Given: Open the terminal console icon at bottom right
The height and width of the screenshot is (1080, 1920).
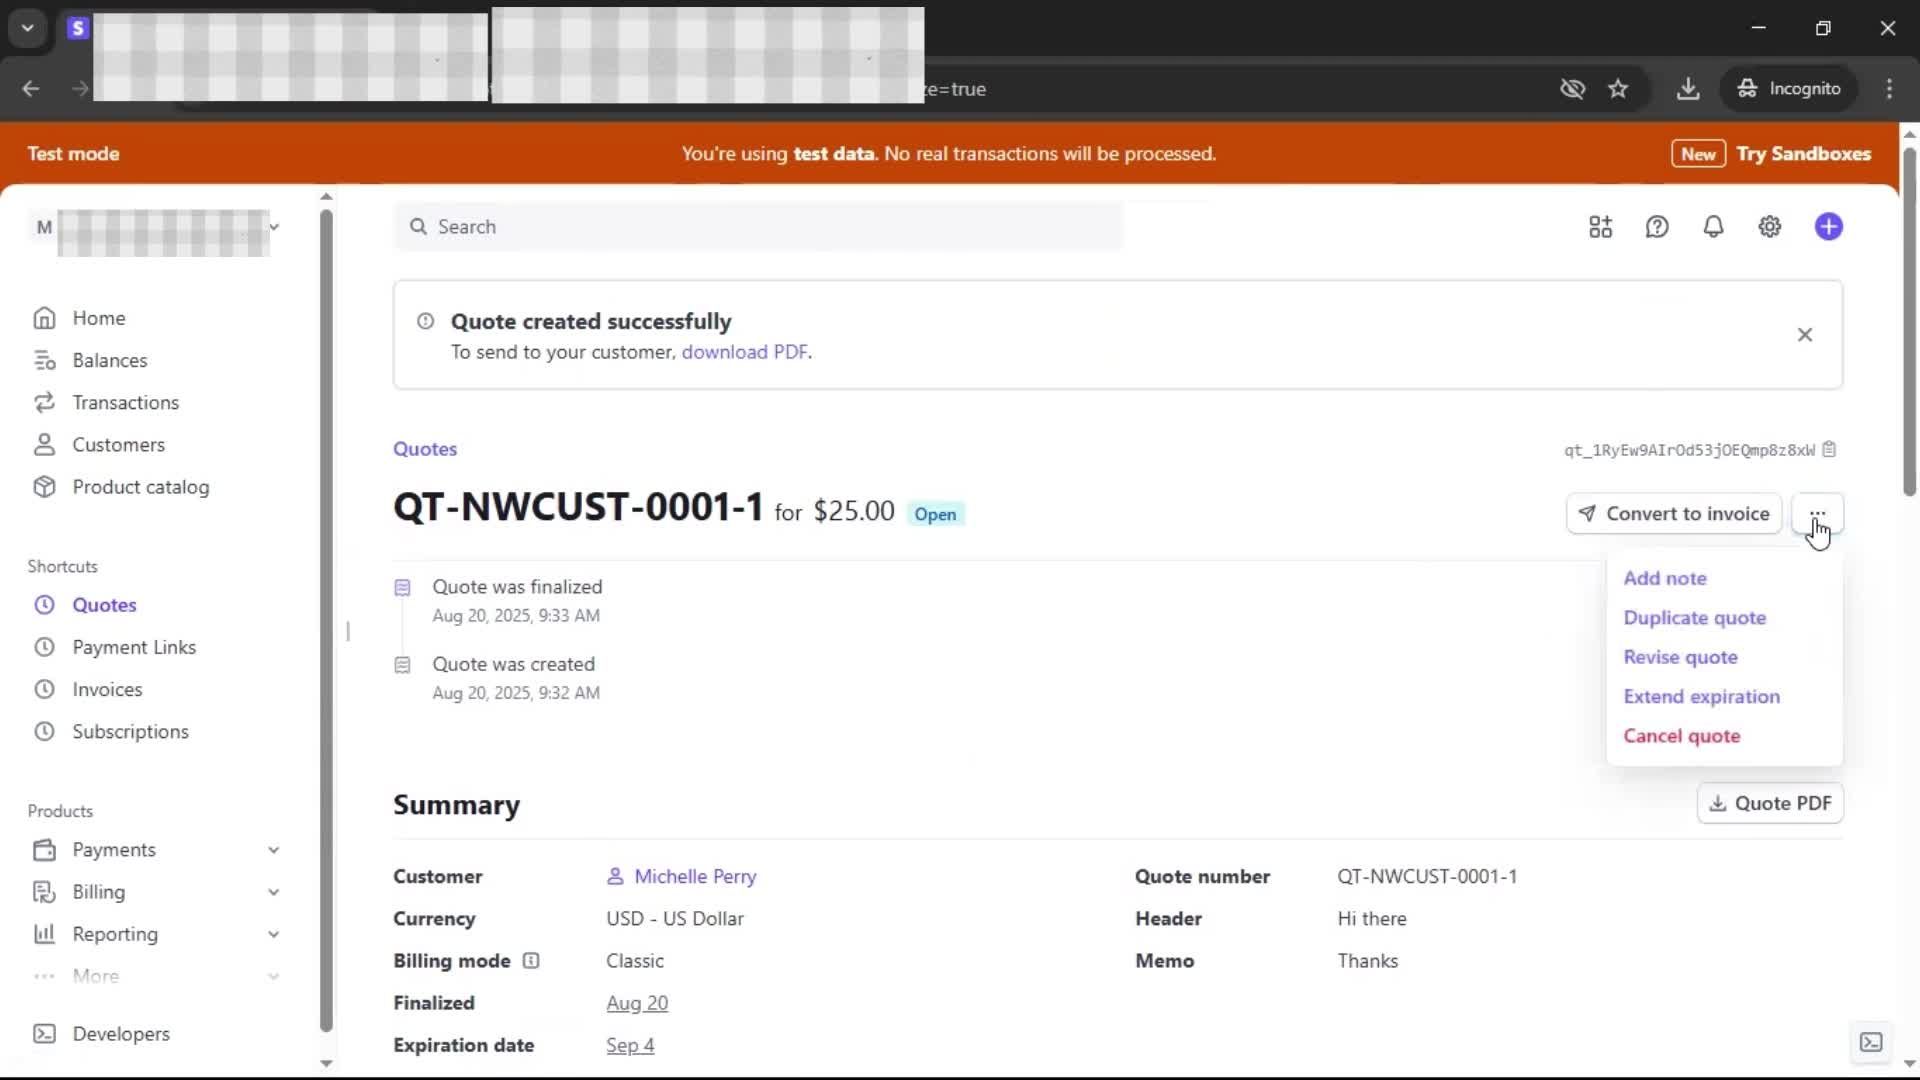Looking at the screenshot, I should (1870, 1042).
